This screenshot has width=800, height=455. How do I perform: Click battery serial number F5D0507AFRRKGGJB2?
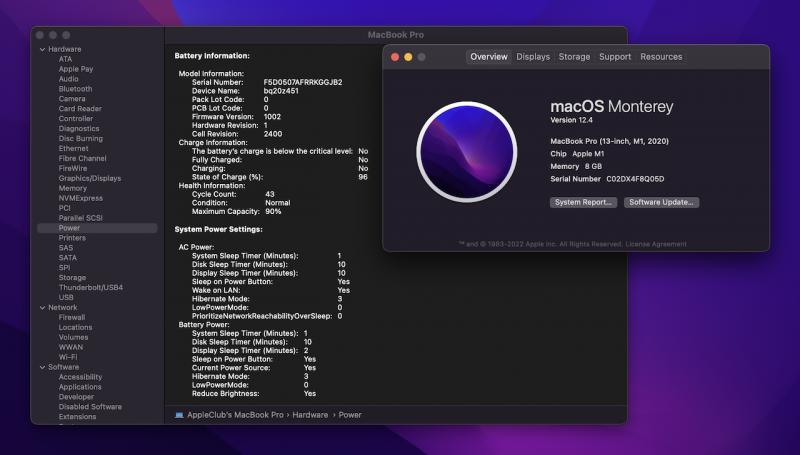click(303, 82)
